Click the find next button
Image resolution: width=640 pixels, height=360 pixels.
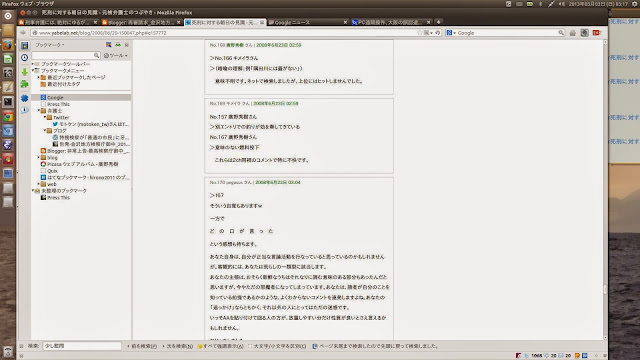pos(178,346)
